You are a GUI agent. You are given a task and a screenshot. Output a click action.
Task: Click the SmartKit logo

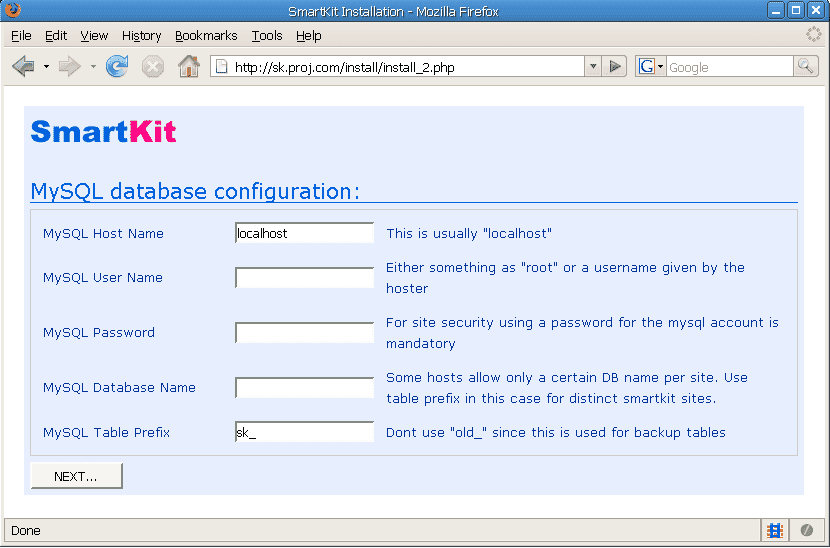coord(103,131)
